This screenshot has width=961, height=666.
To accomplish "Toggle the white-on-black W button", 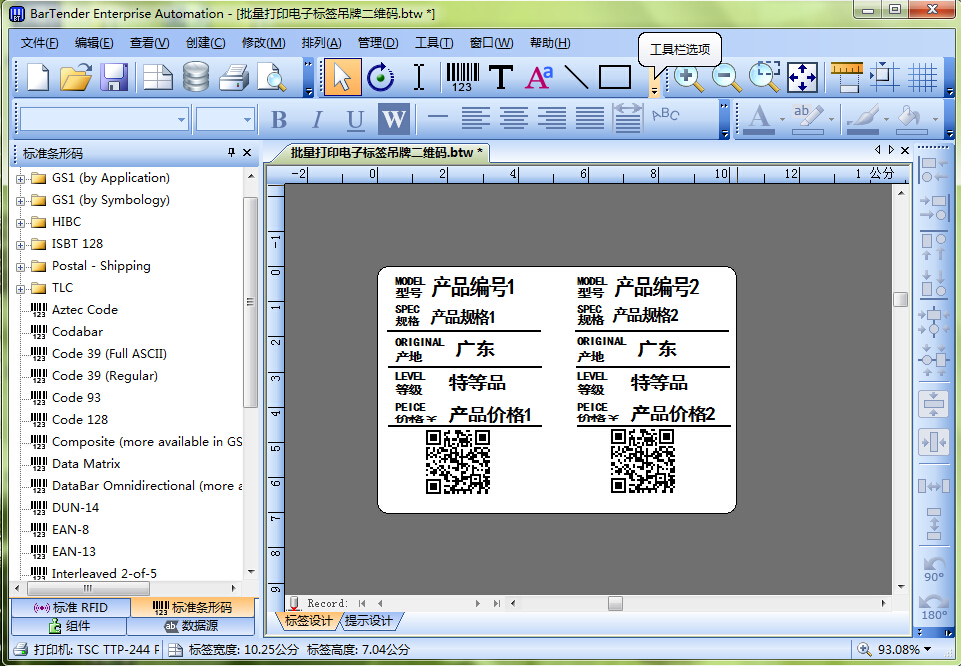I will [393, 119].
